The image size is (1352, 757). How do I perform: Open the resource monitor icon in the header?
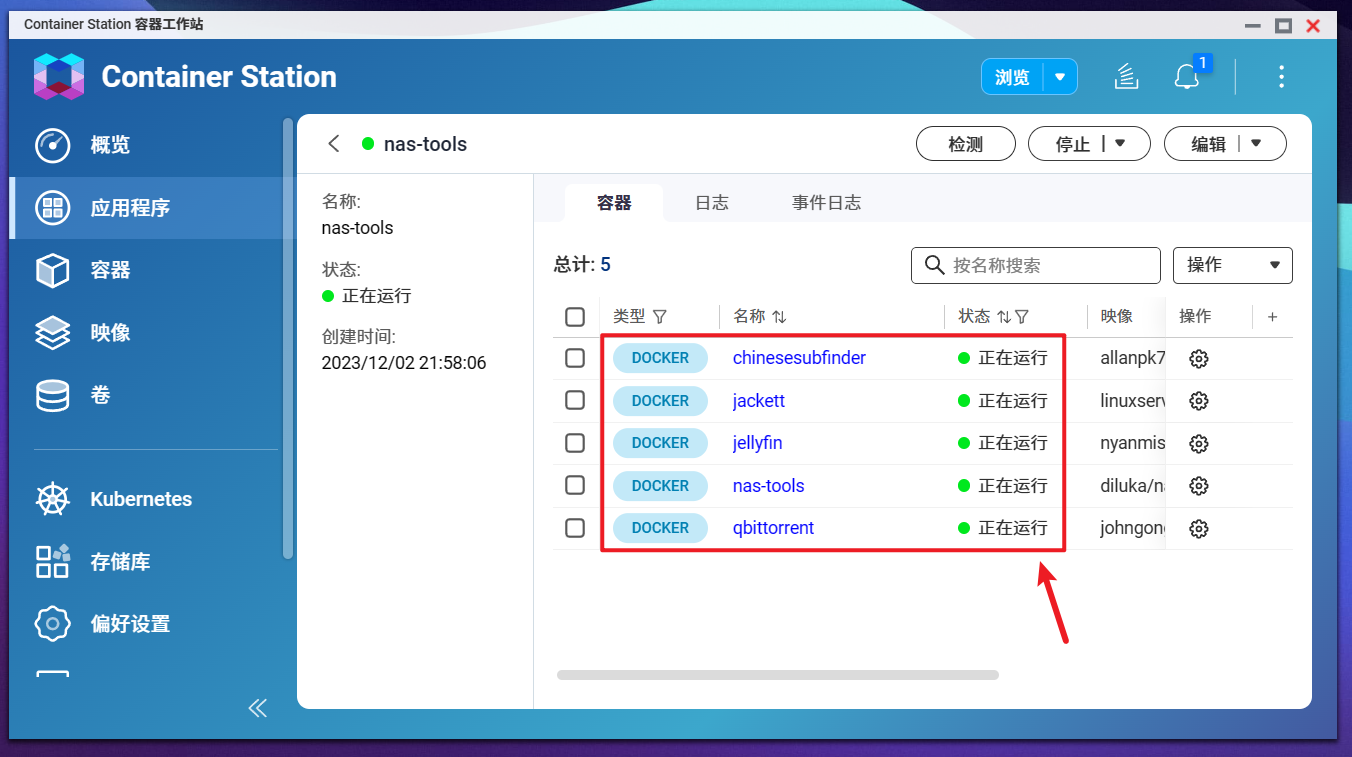point(1126,76)
